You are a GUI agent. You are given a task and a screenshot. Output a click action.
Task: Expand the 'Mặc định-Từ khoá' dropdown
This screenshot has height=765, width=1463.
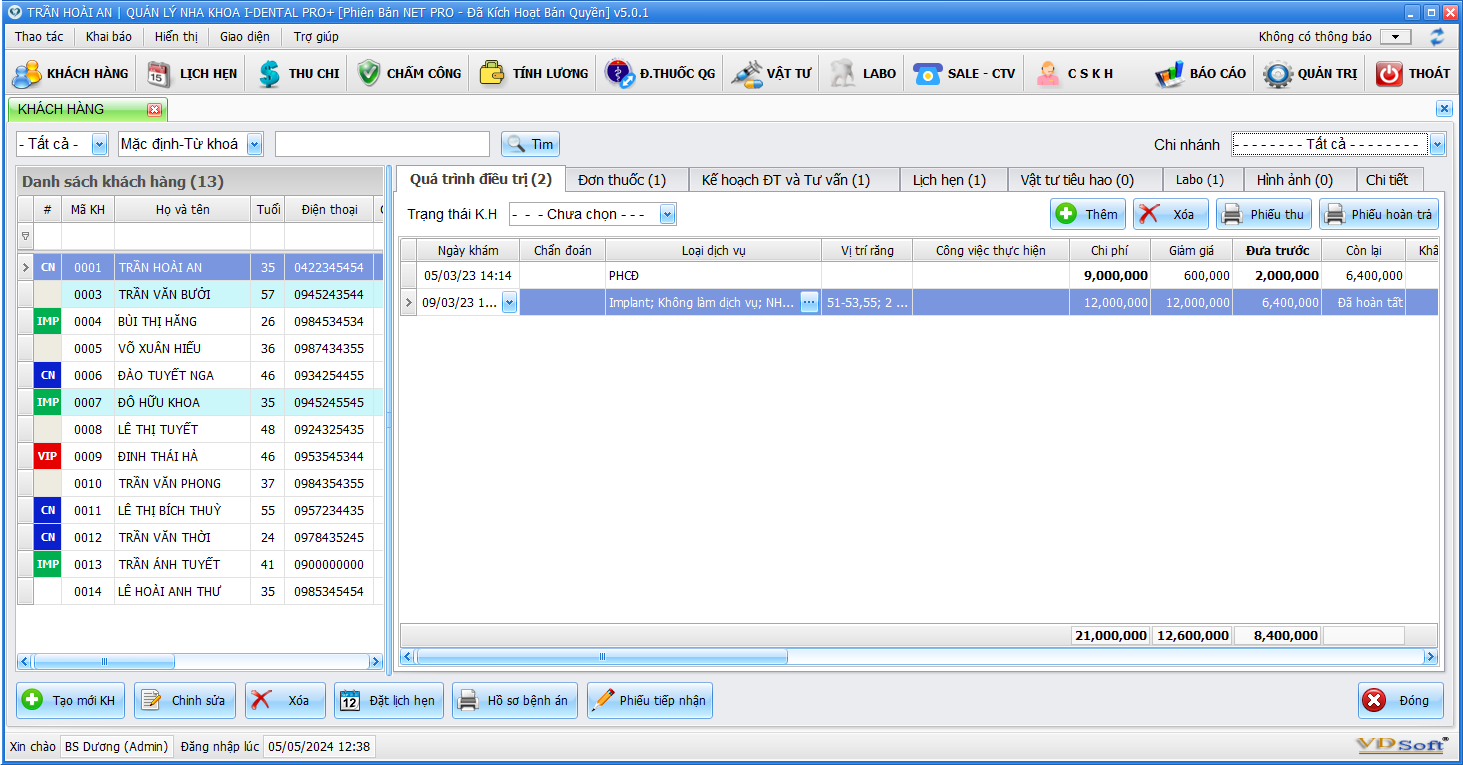(x=254, y=144)
